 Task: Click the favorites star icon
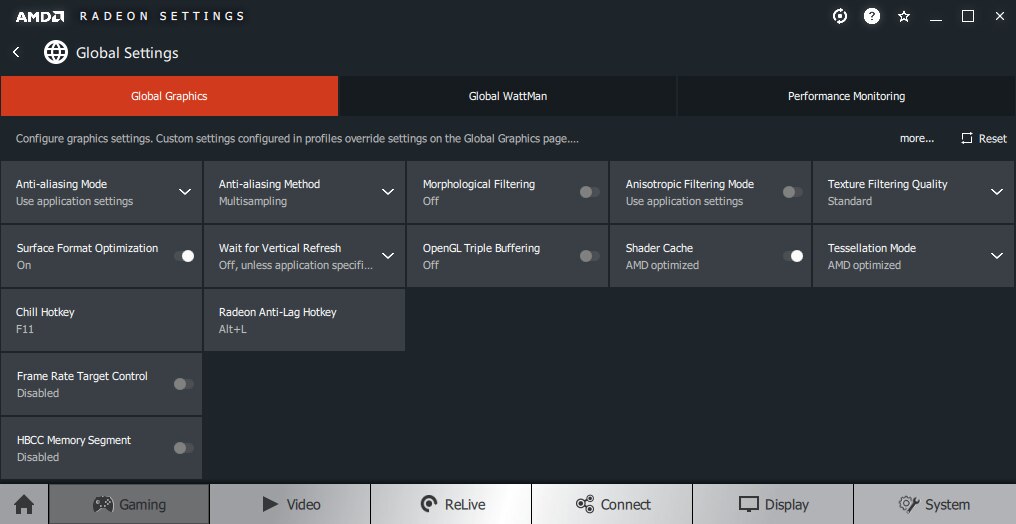tap(904, 16)
